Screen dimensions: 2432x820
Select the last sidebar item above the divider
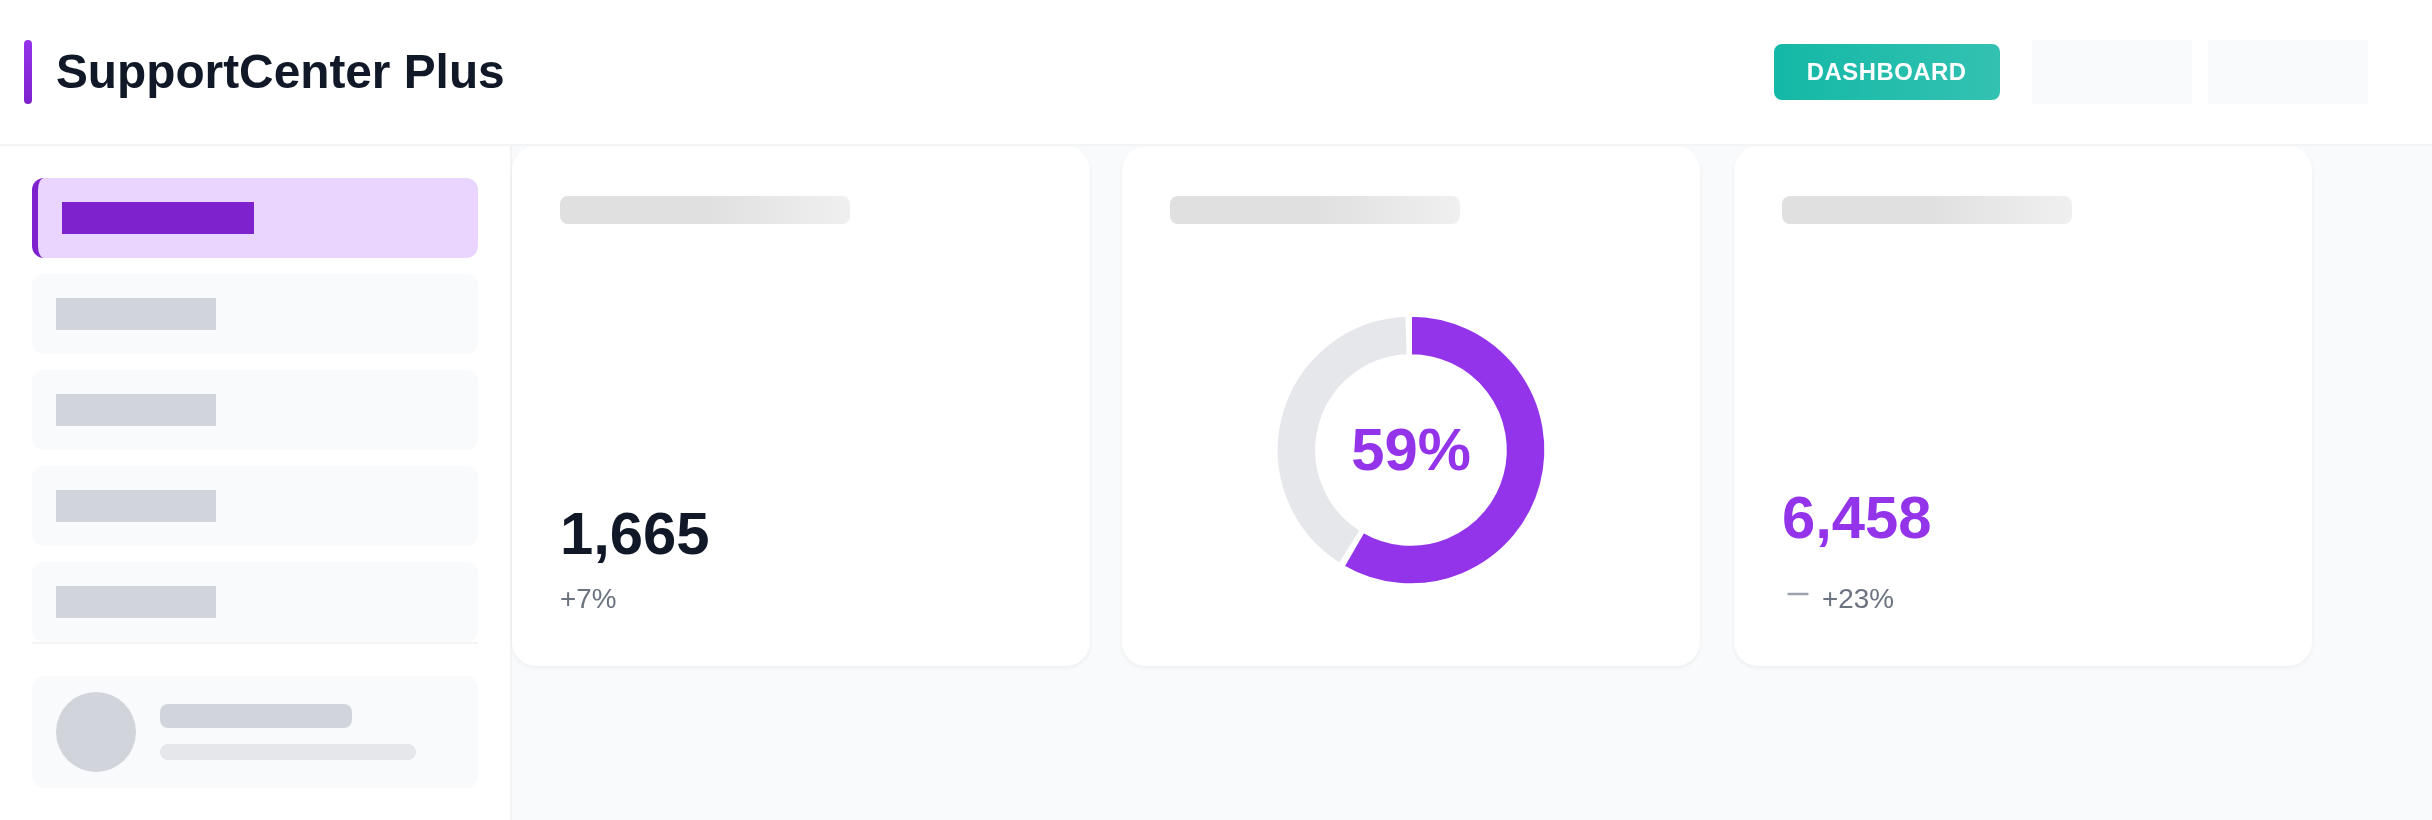coord(255,602)
